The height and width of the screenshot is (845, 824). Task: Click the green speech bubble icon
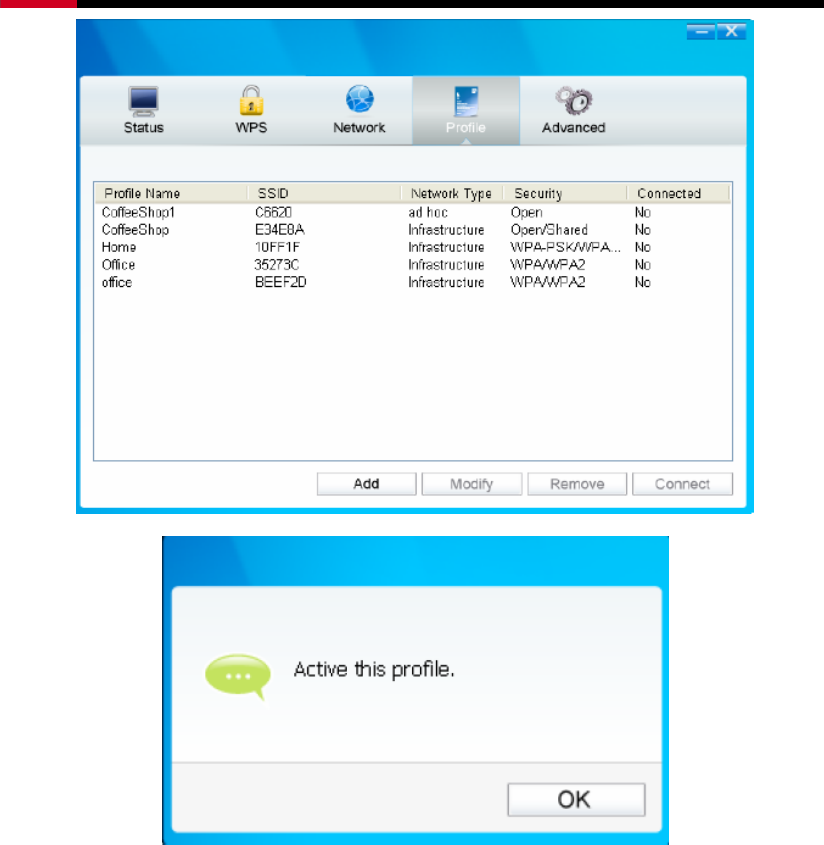238,676
